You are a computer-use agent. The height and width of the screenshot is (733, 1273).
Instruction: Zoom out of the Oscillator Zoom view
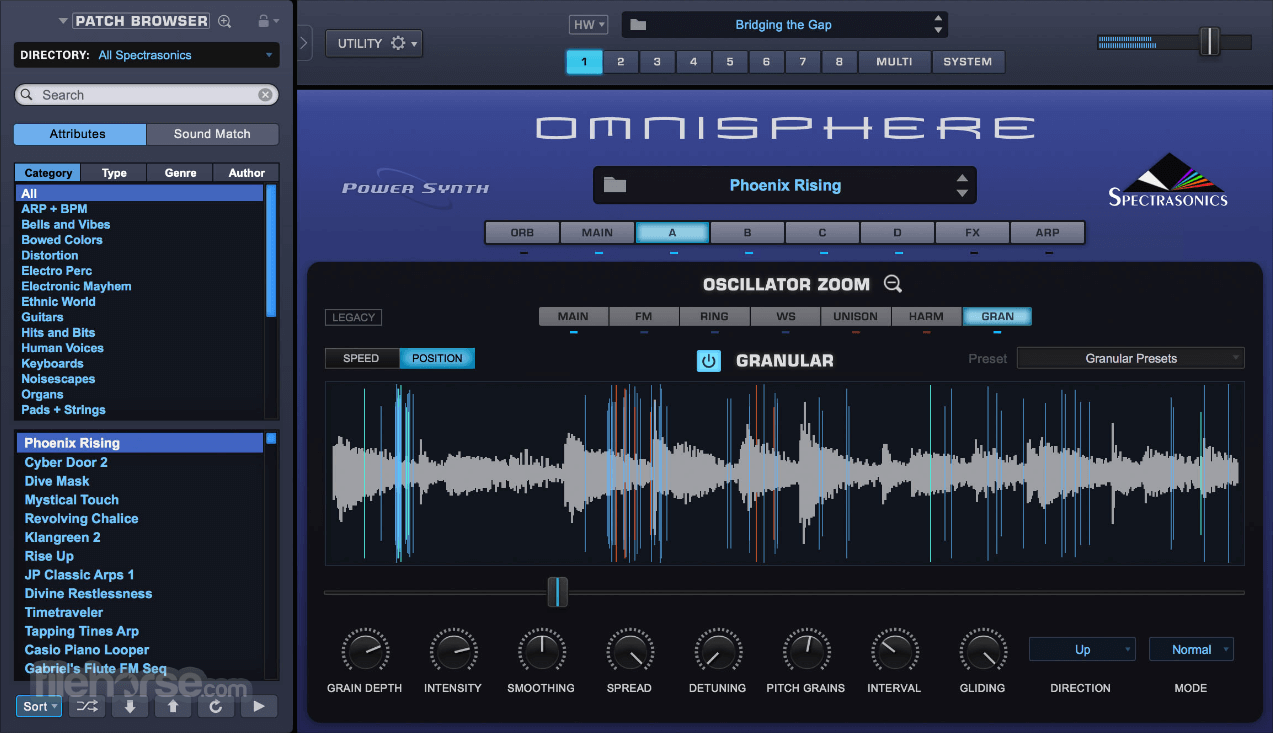893,284
